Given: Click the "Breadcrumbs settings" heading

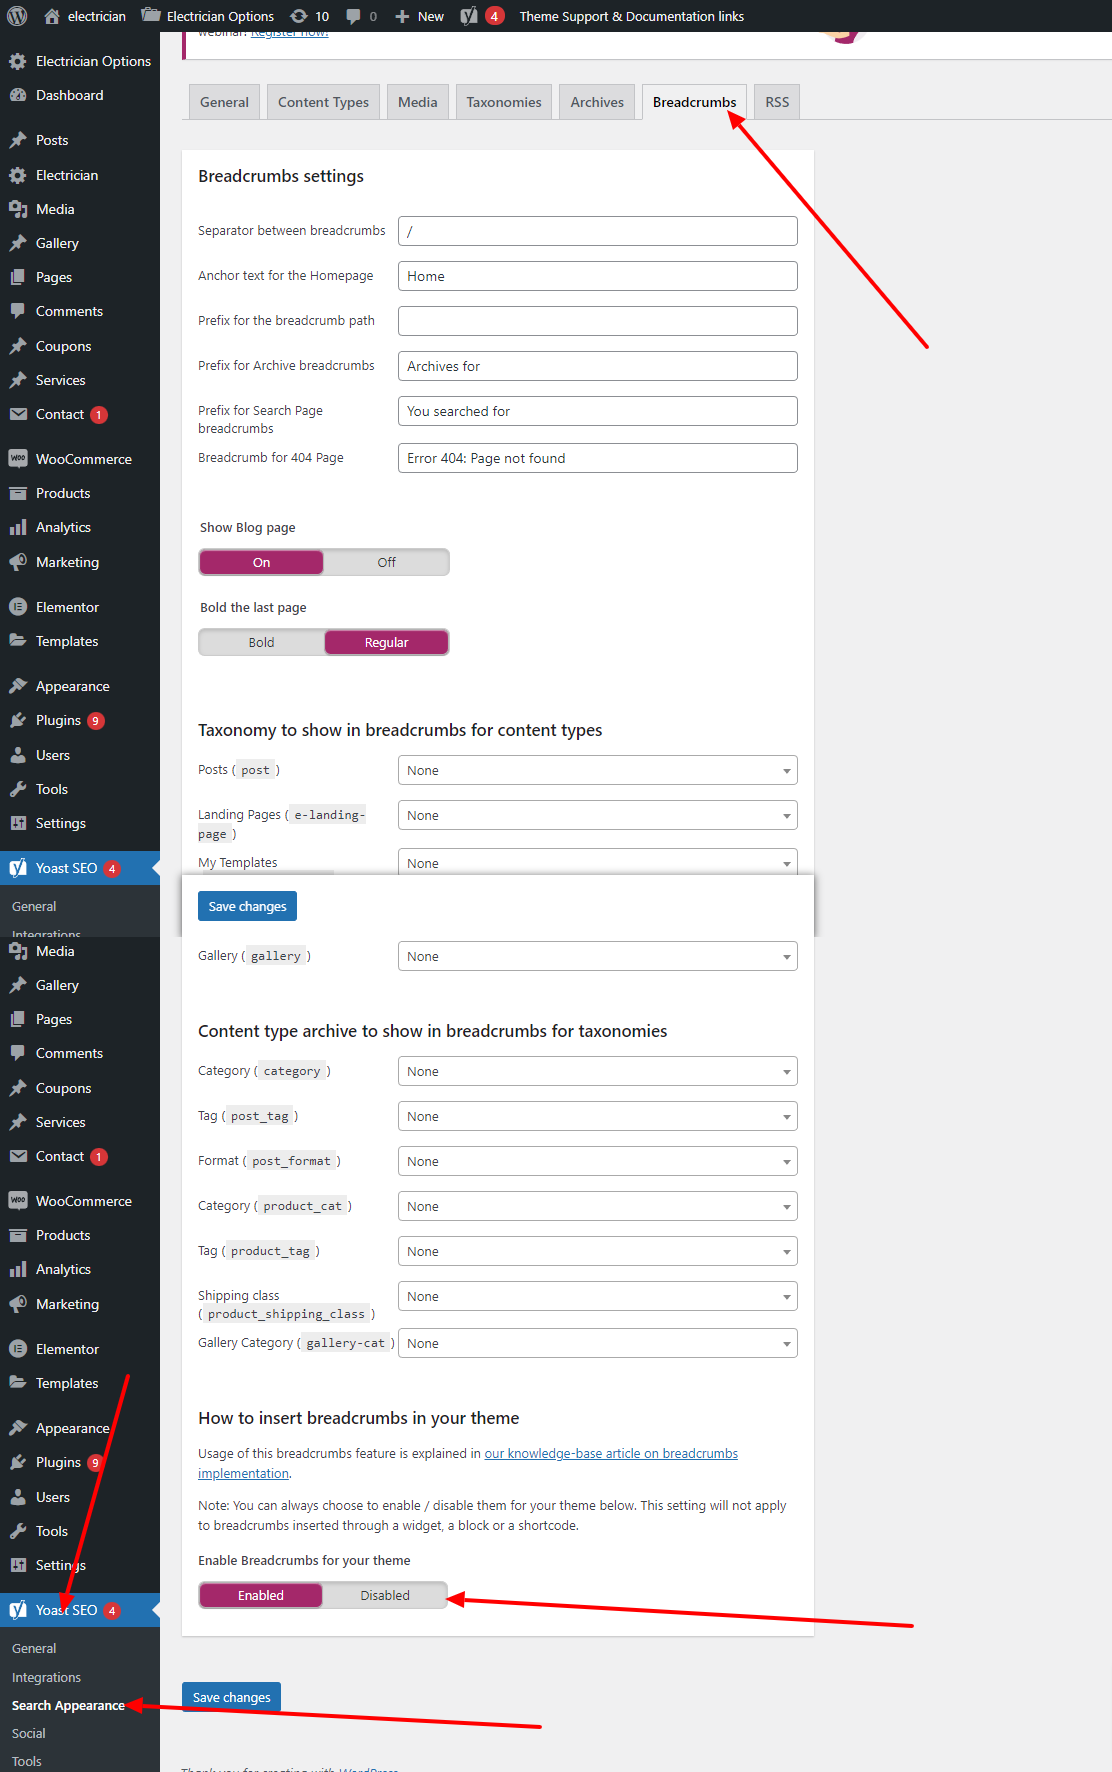Looking at the screenshot, I should [x=281, y=176].
